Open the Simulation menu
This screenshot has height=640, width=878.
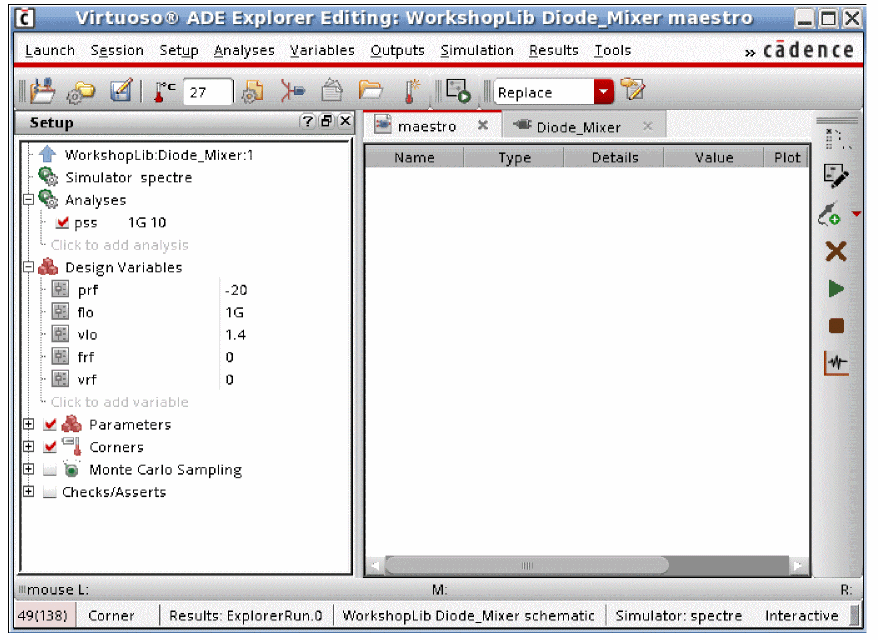click(x=477, y=50)
